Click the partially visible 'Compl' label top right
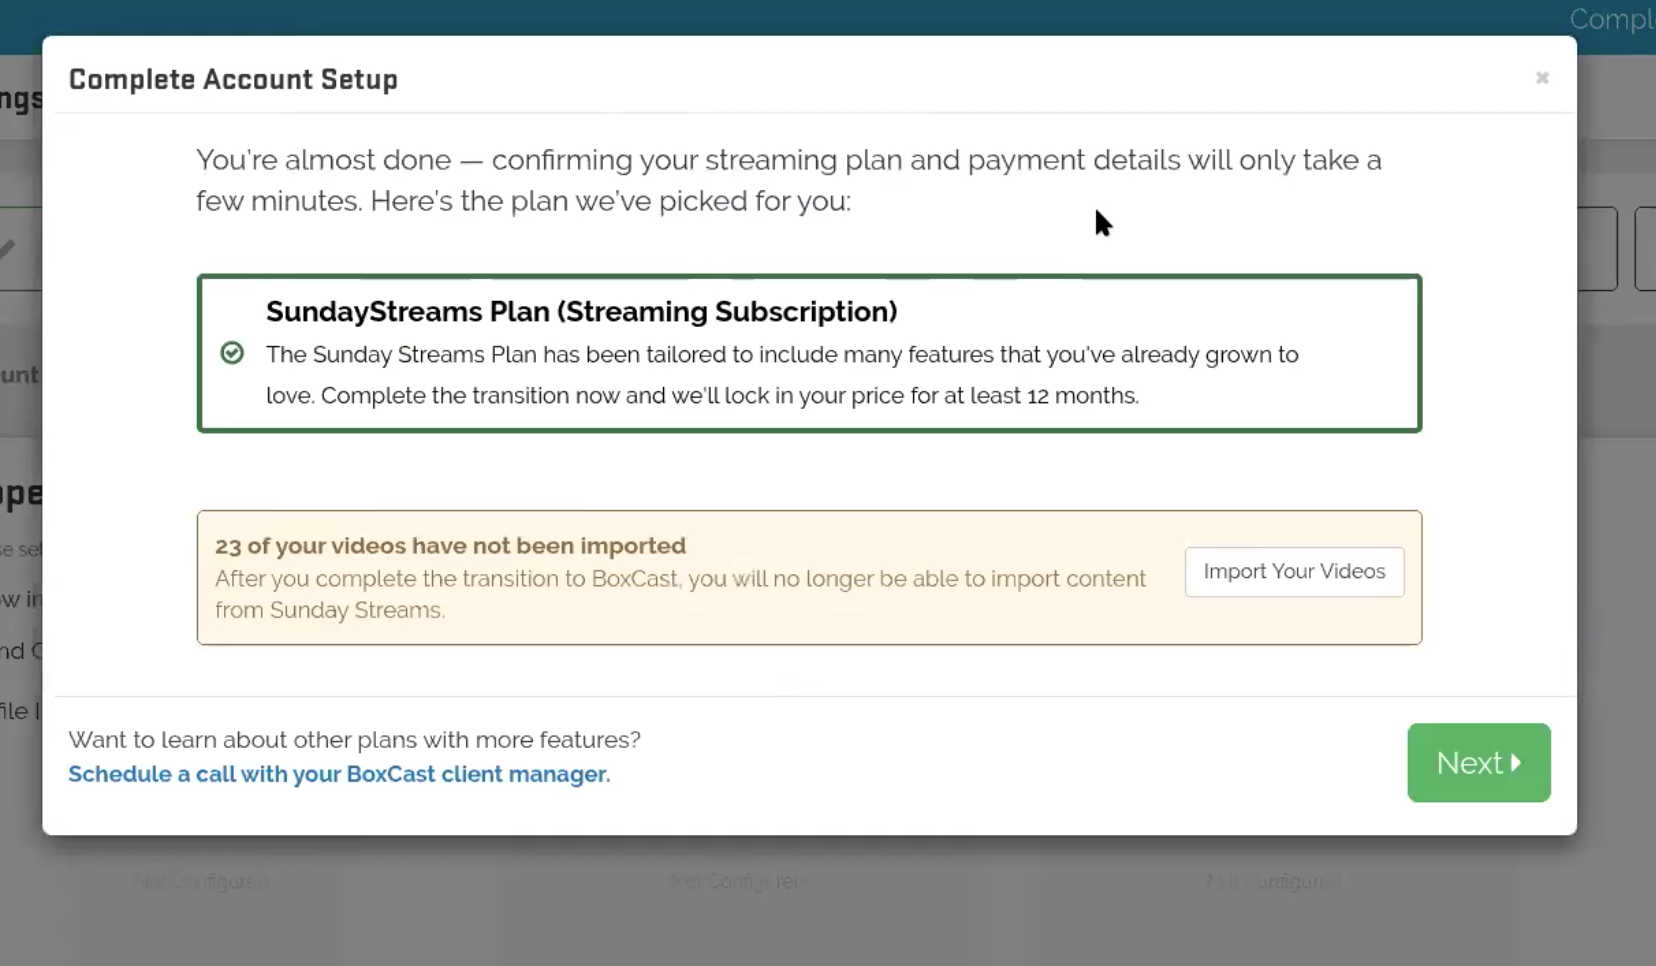Viewport: 1656px width, 966px height. [1610, 19]
